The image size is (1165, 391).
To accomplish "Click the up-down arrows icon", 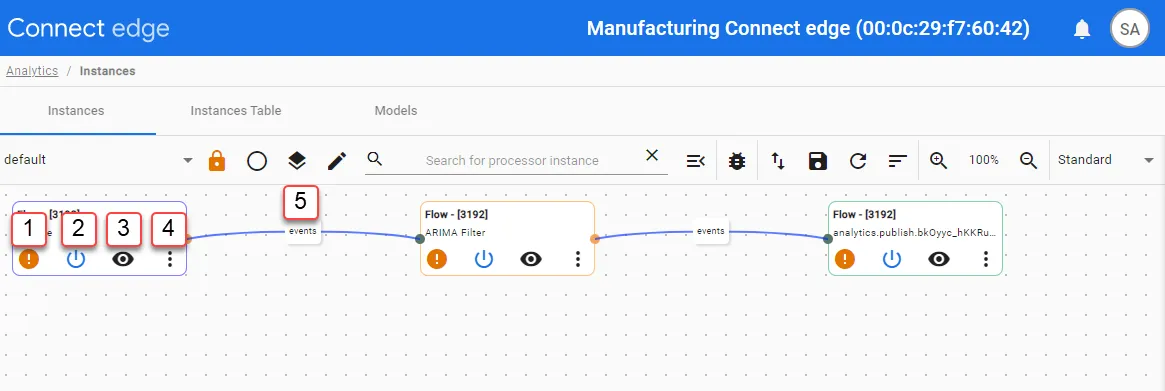I will click(778, 161).
